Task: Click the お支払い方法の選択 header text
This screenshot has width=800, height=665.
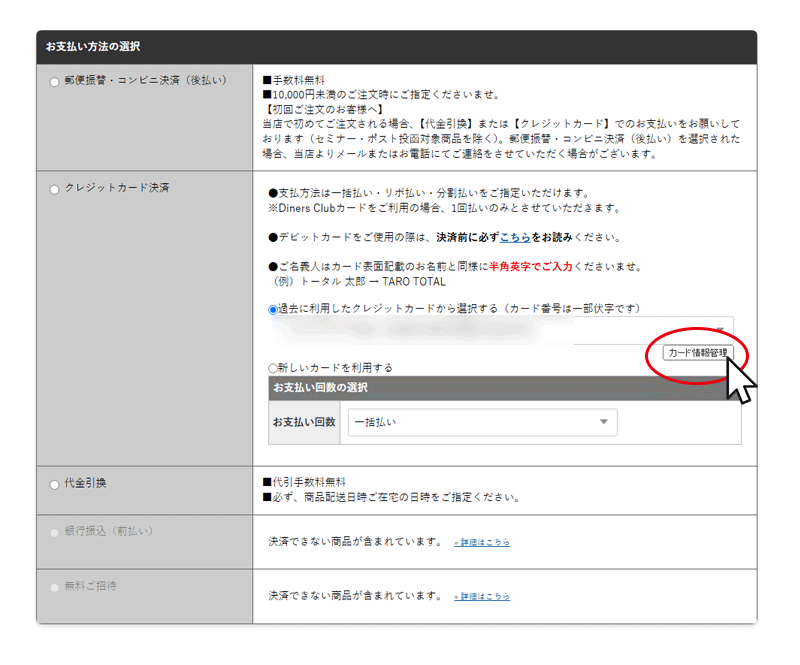Action: click(x=93, y=46)
